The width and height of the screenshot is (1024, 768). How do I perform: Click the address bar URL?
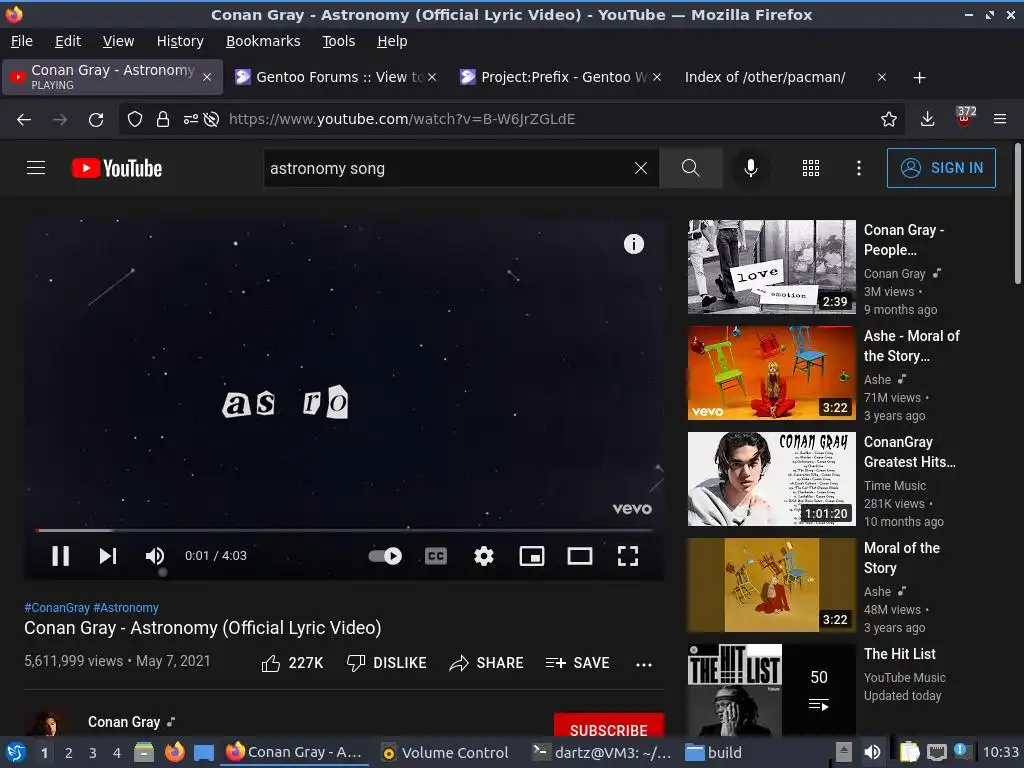[402, 119]
